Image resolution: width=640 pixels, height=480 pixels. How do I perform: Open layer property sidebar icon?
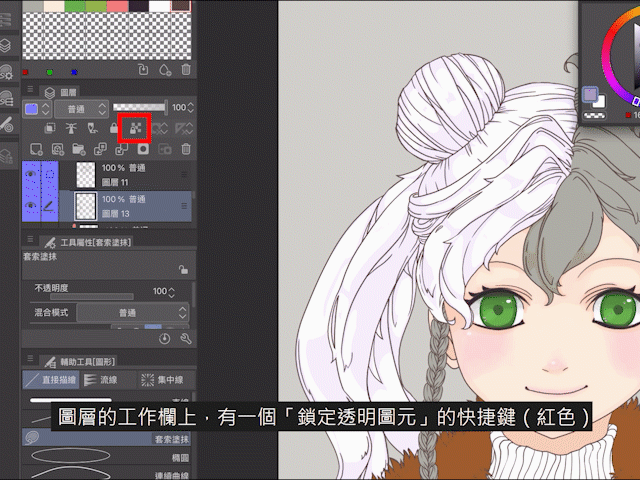[x=6, y=156]
